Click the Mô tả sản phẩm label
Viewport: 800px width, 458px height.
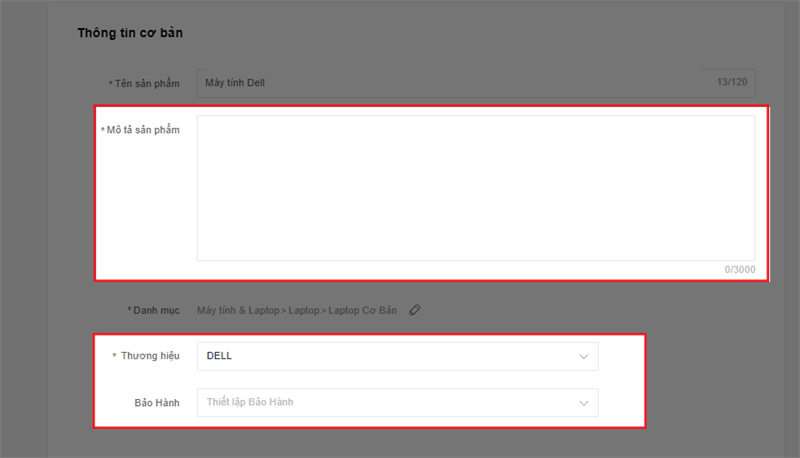click(x=143, y=130)
